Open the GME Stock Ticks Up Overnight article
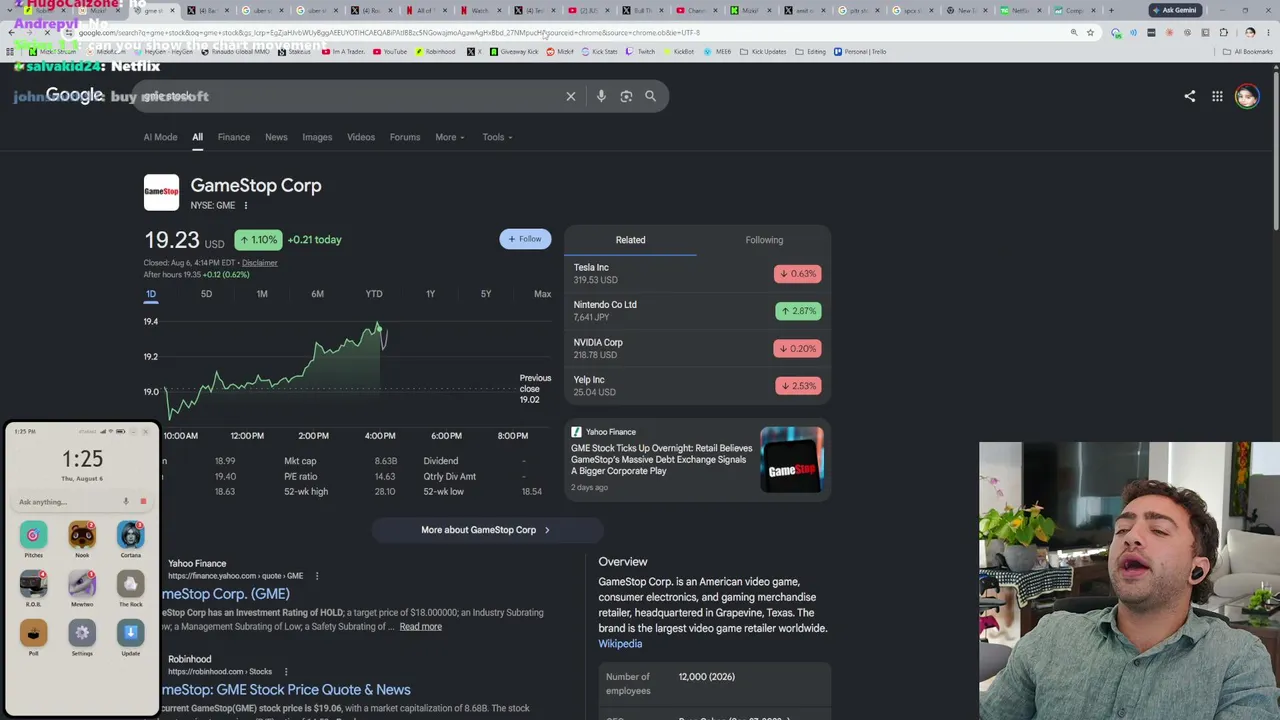This screenshot has height=720, width=1280. coord(661,459)
